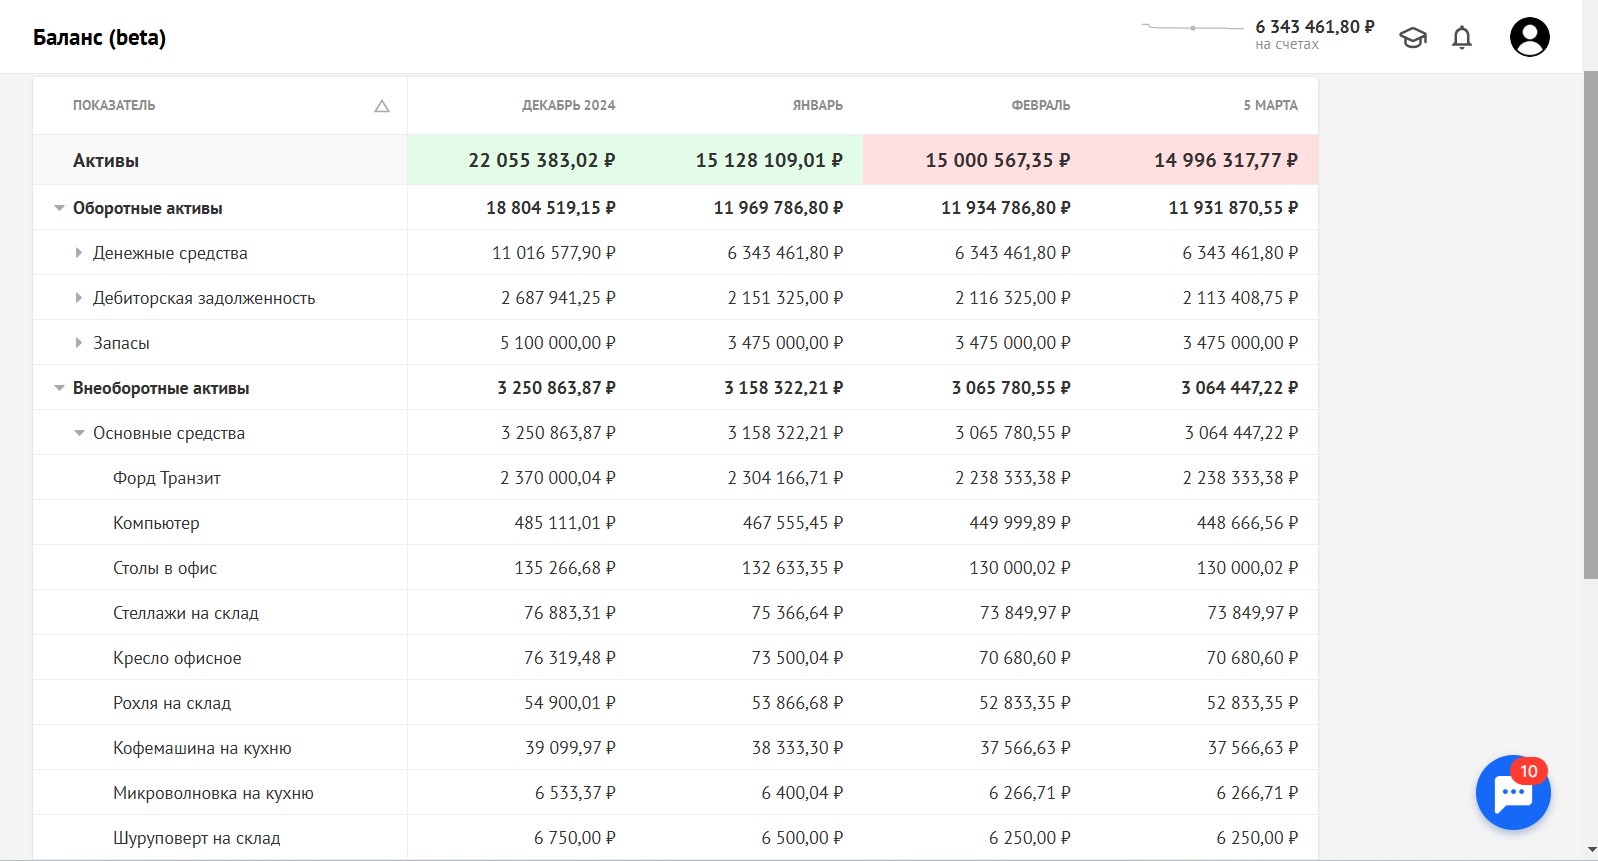1598x861 pixels.
Task: Click the account balance sparkline chart
Action: (x=1193, y=28)
